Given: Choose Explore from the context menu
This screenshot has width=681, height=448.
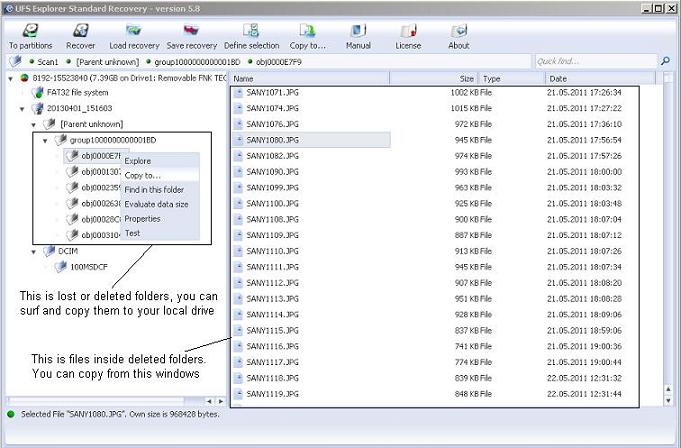Looking at the screenshot, I should [138, 161].
